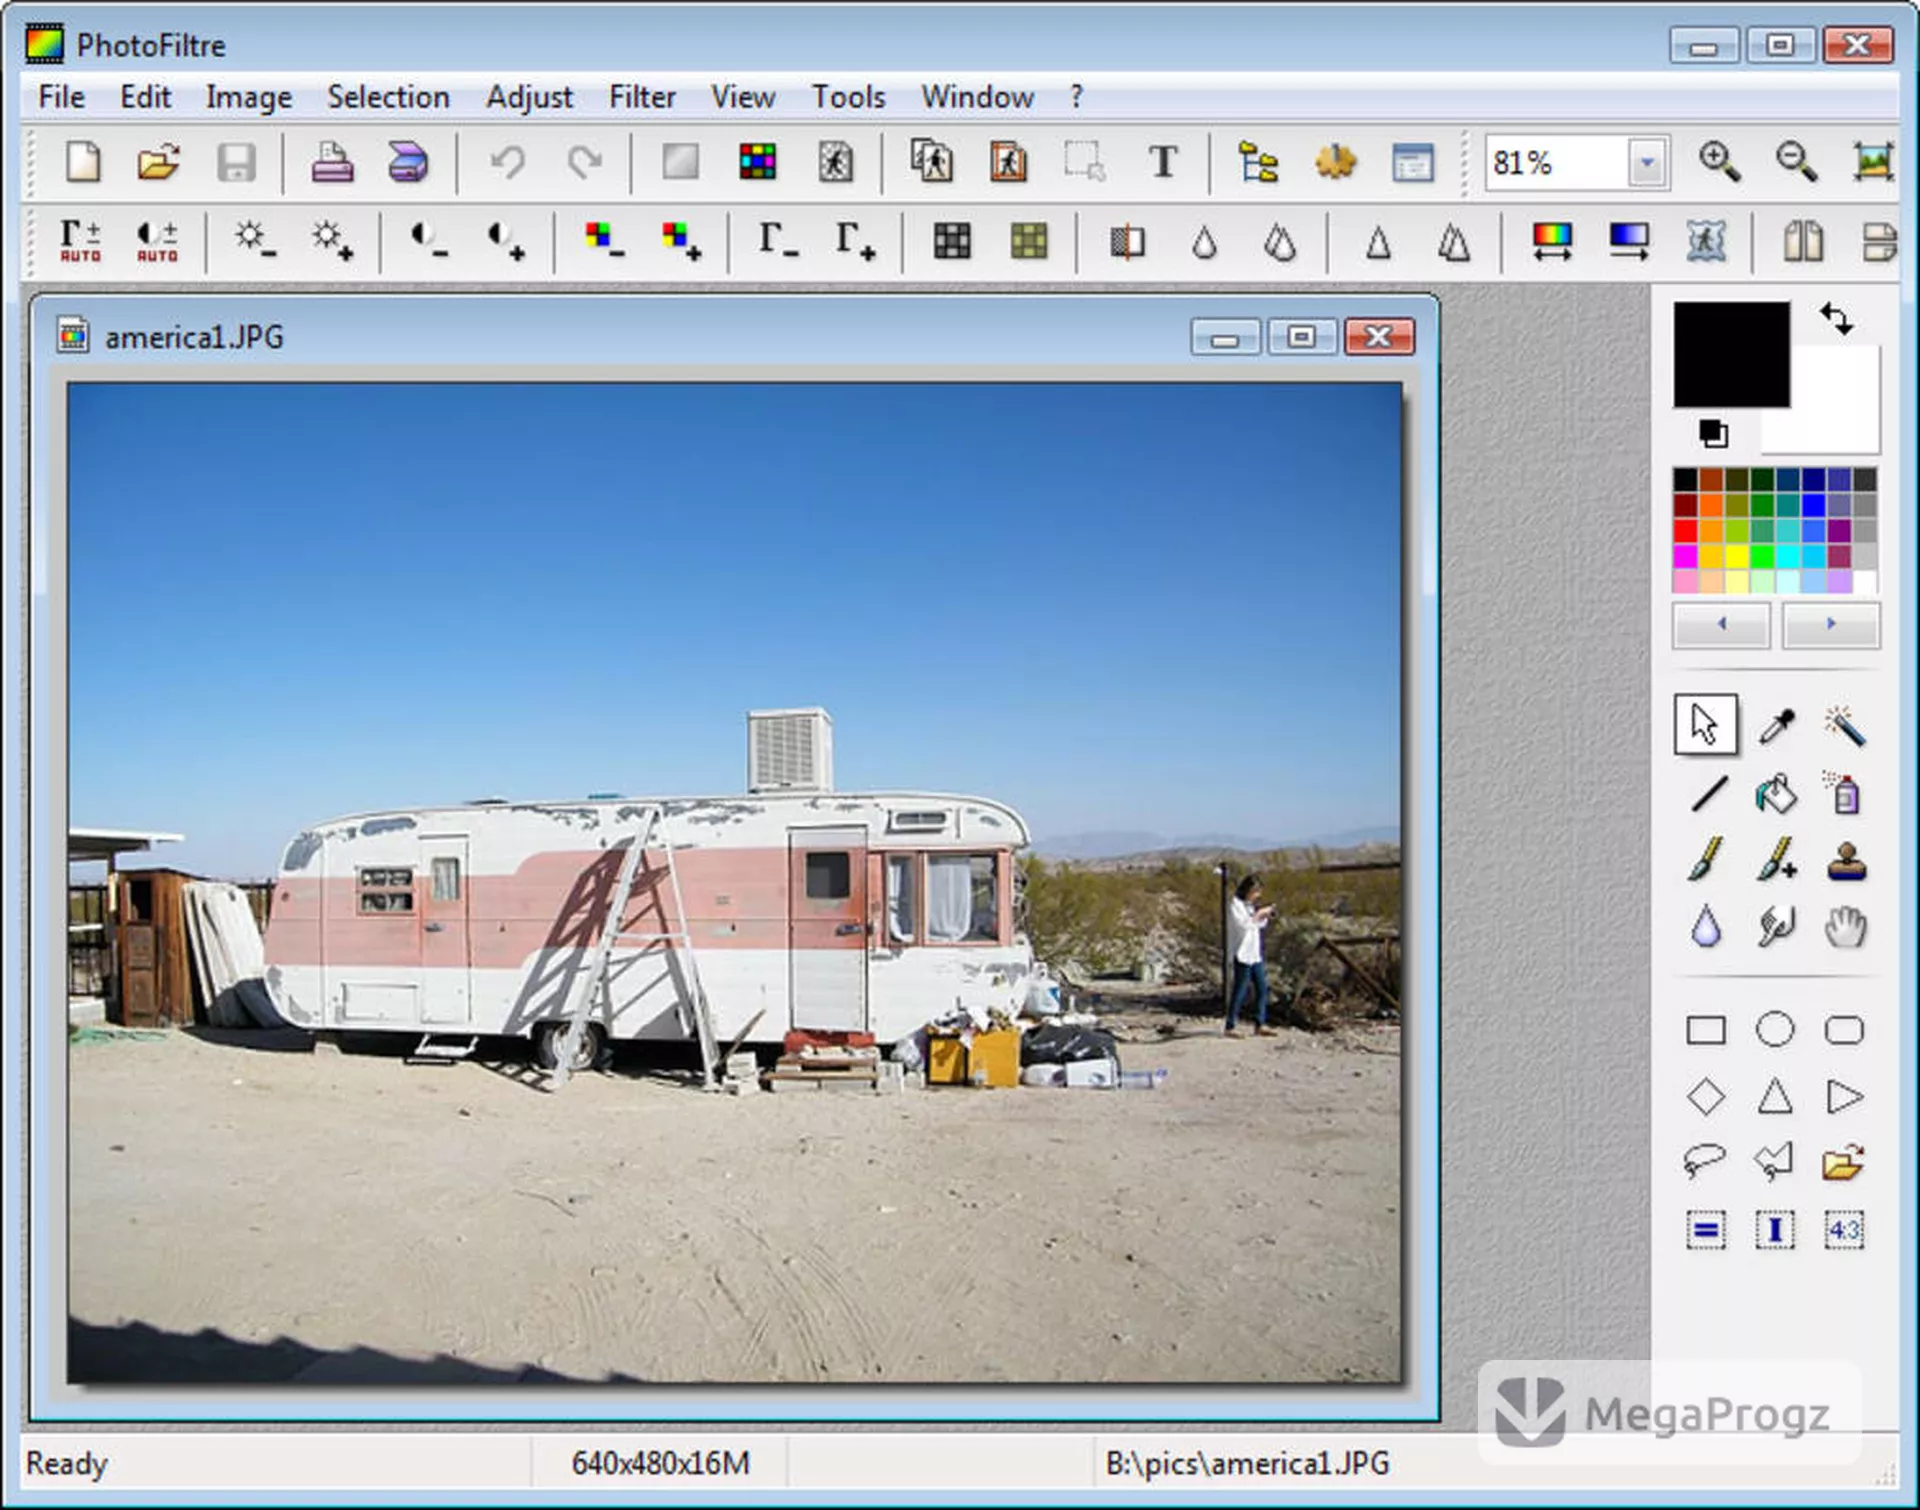This screenshot has height=1510, width=1920.
Task: Select the Fill paint bucket tool
Action: click(x=1776, y=794)
